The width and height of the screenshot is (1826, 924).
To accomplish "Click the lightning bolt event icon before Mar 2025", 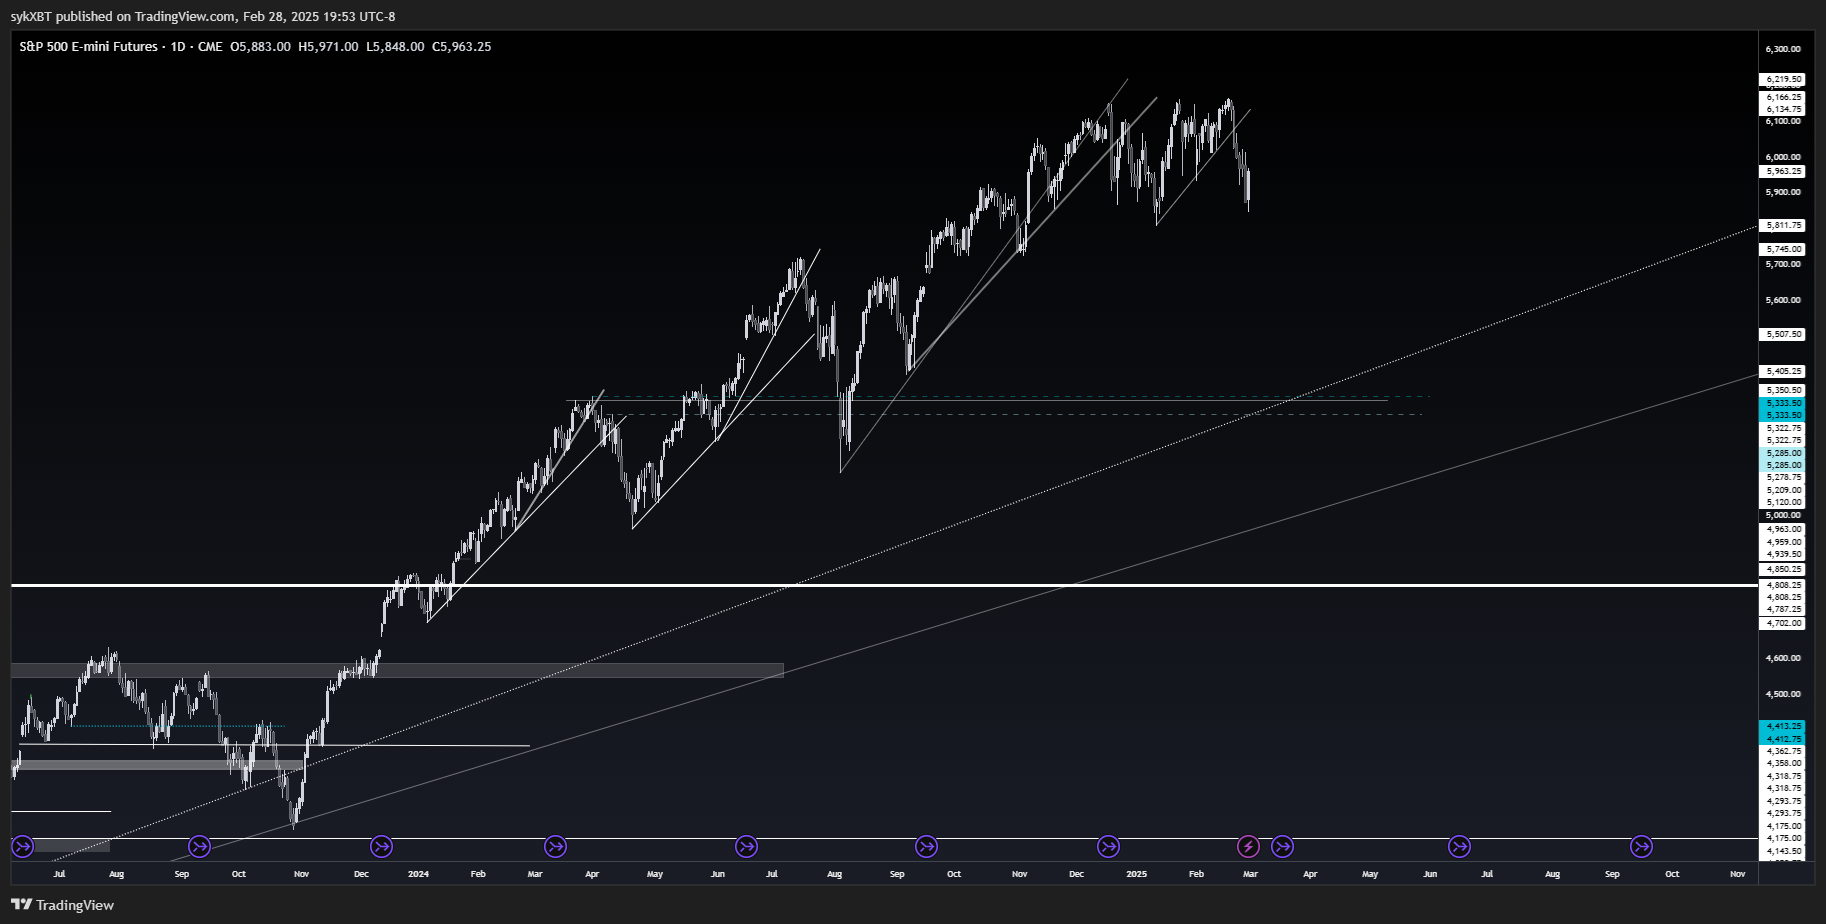I will (x=1248, y=847).
